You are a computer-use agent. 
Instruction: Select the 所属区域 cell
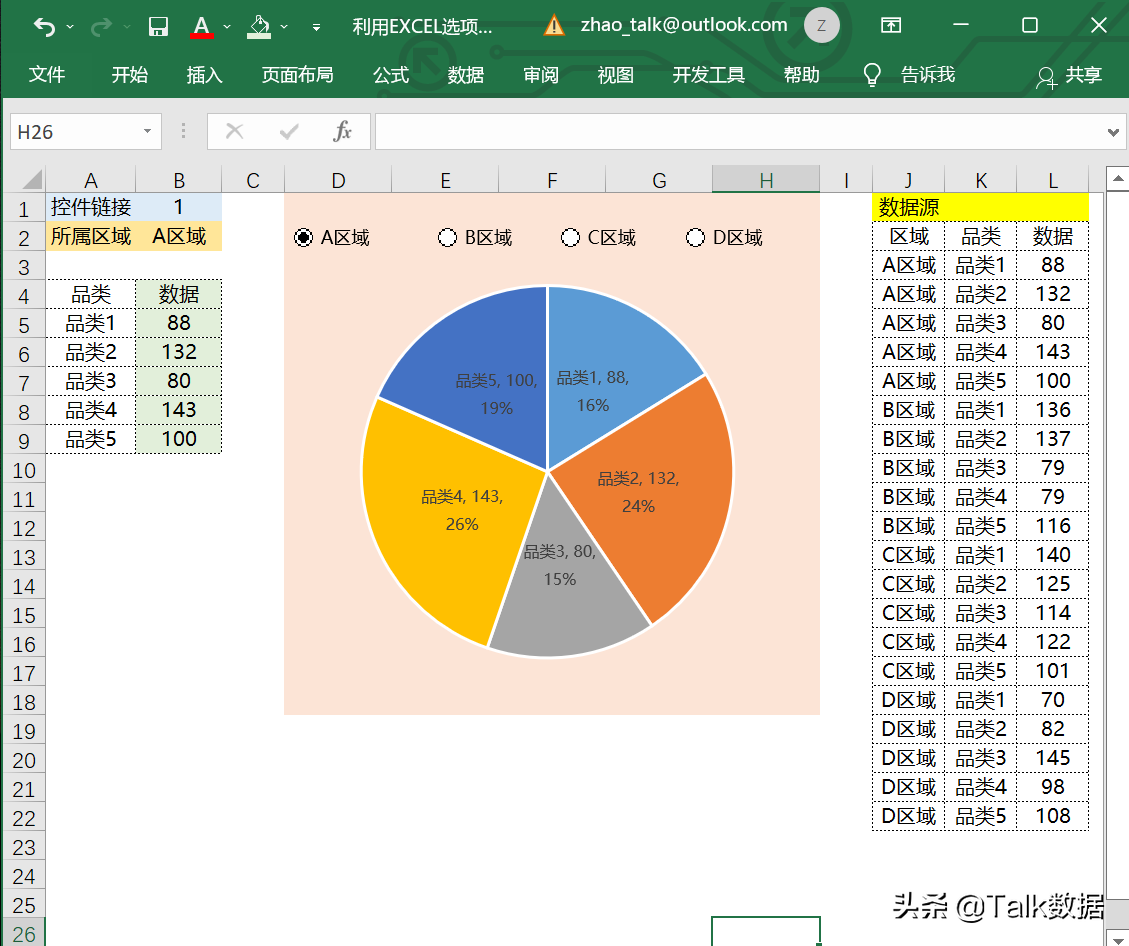(x=91, y=236)
